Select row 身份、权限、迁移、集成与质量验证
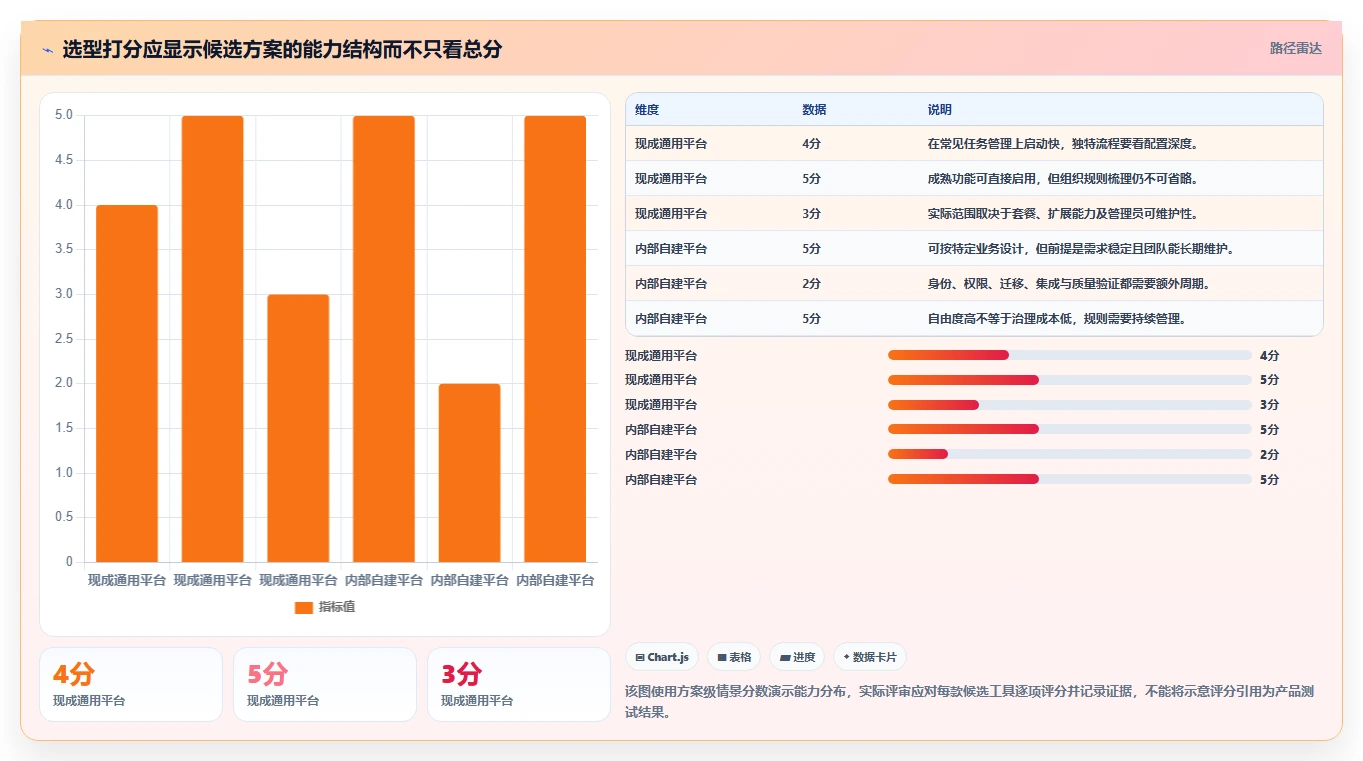 pyautogui.click(x=974, y=283)
